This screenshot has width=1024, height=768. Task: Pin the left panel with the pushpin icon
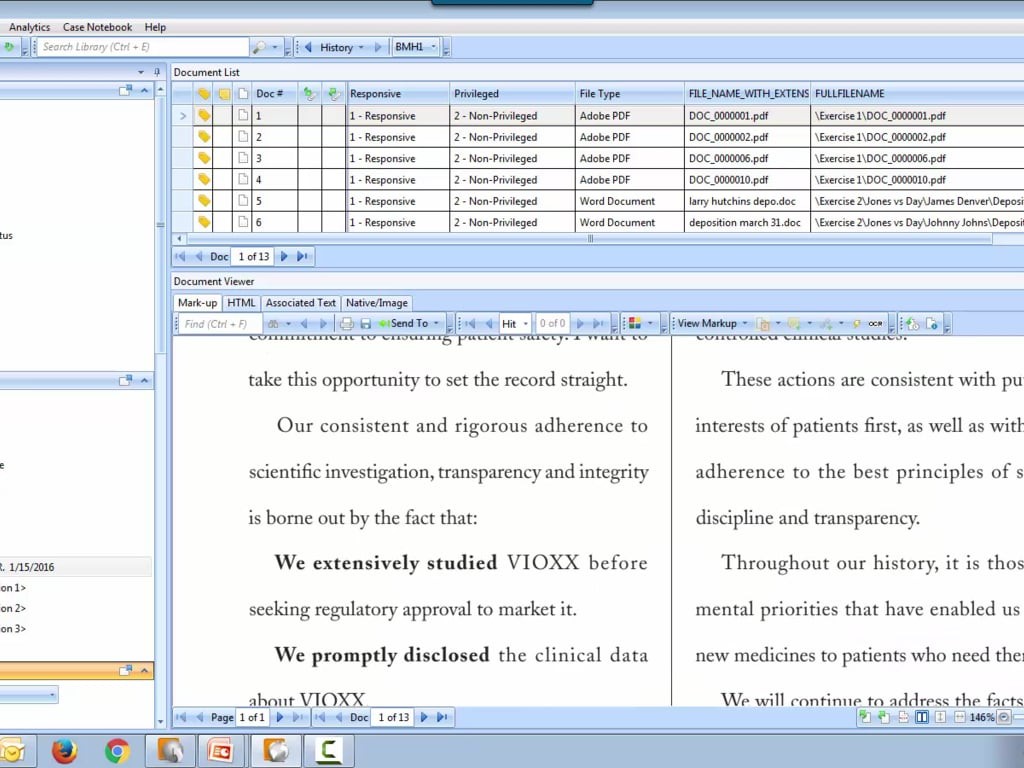point(157,72)
